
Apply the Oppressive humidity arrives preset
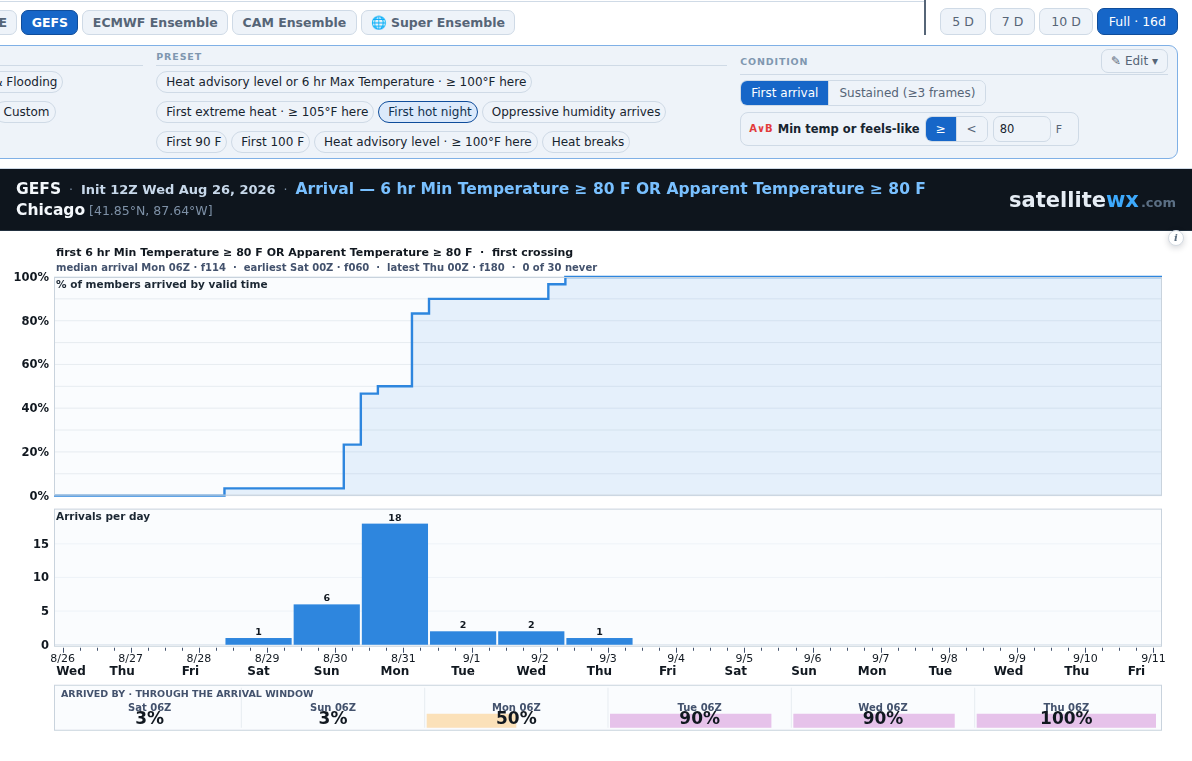point(574,112)
